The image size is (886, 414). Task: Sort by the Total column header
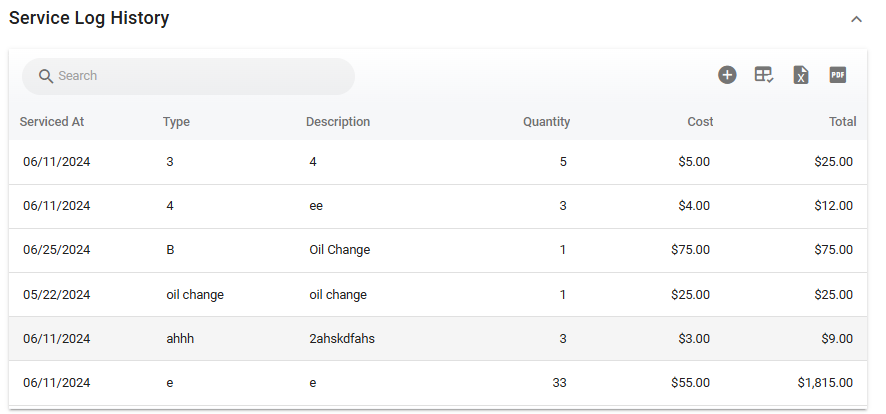(x=842, y=122)
